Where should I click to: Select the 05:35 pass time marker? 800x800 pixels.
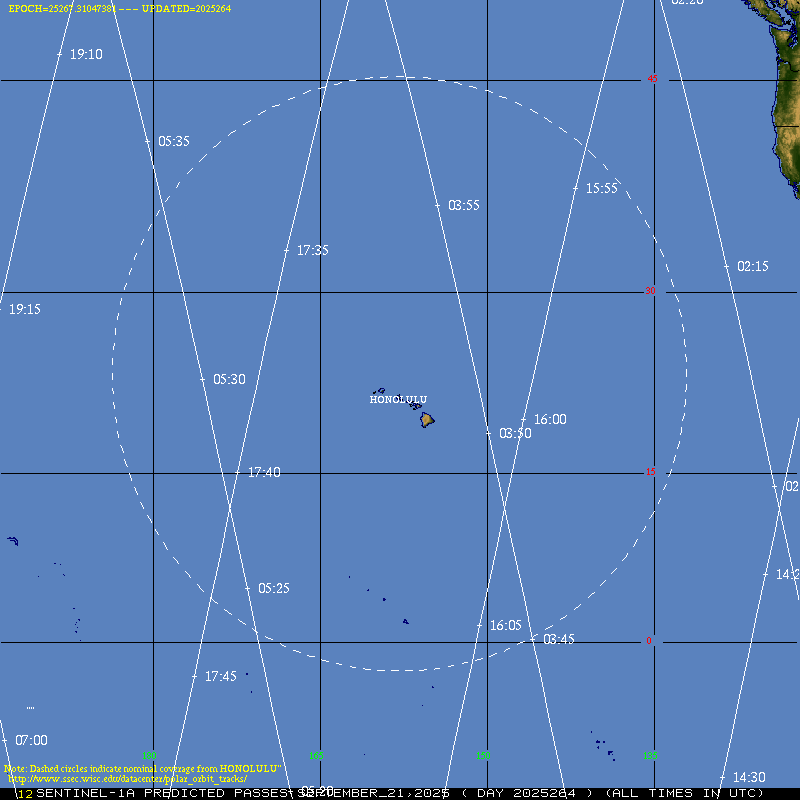tap(173, 142)
